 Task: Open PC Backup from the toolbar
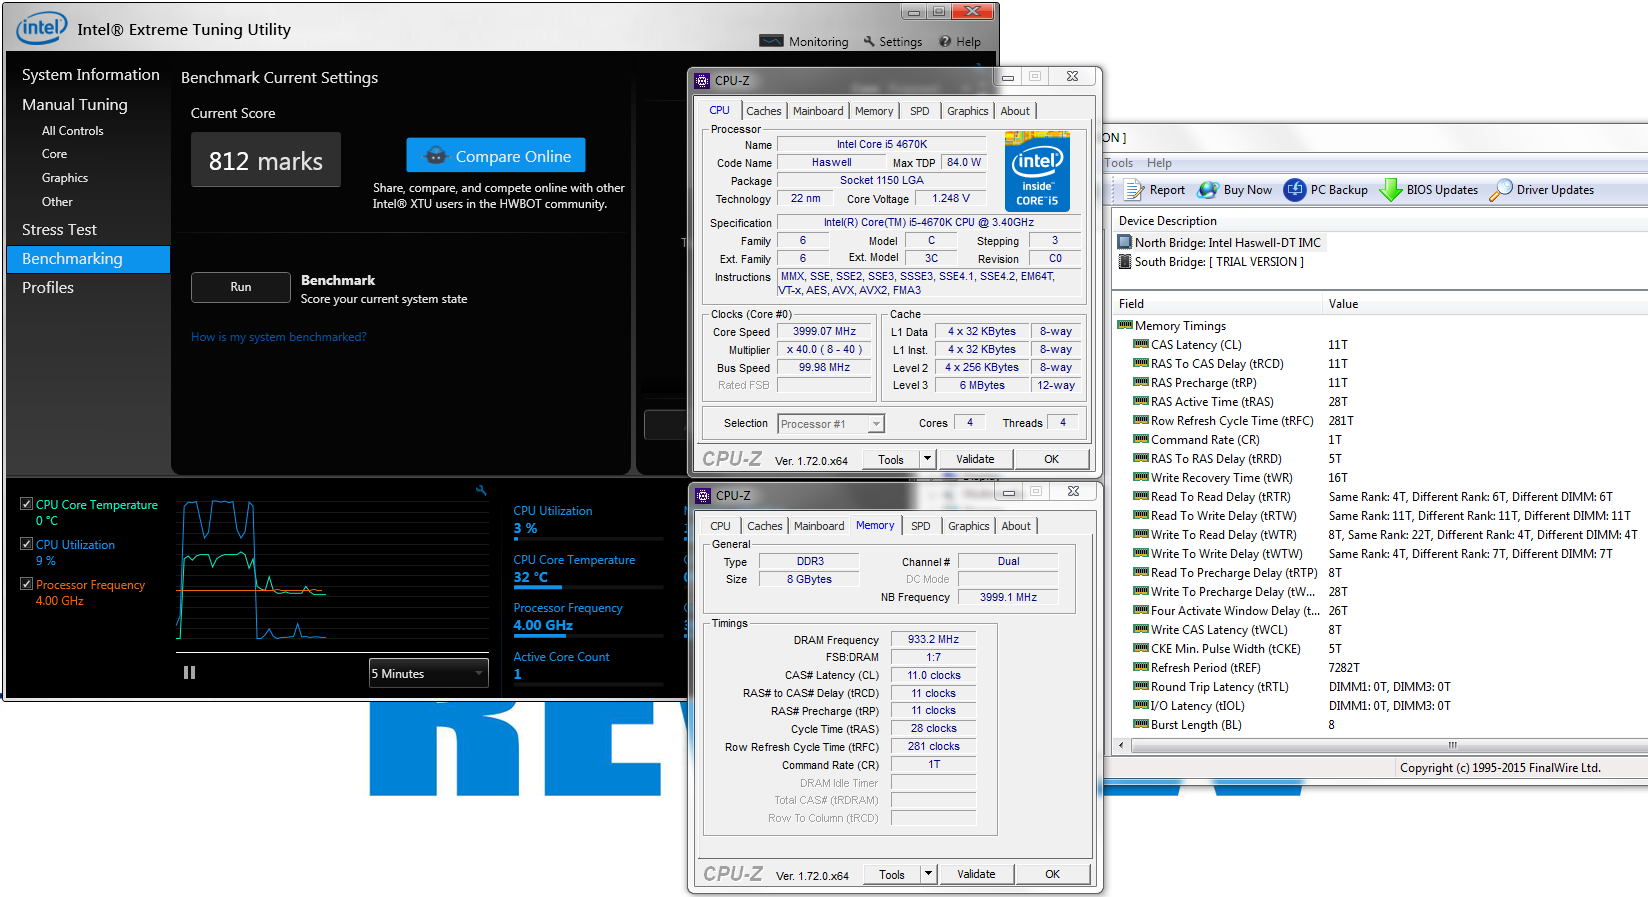[1295, 190]
